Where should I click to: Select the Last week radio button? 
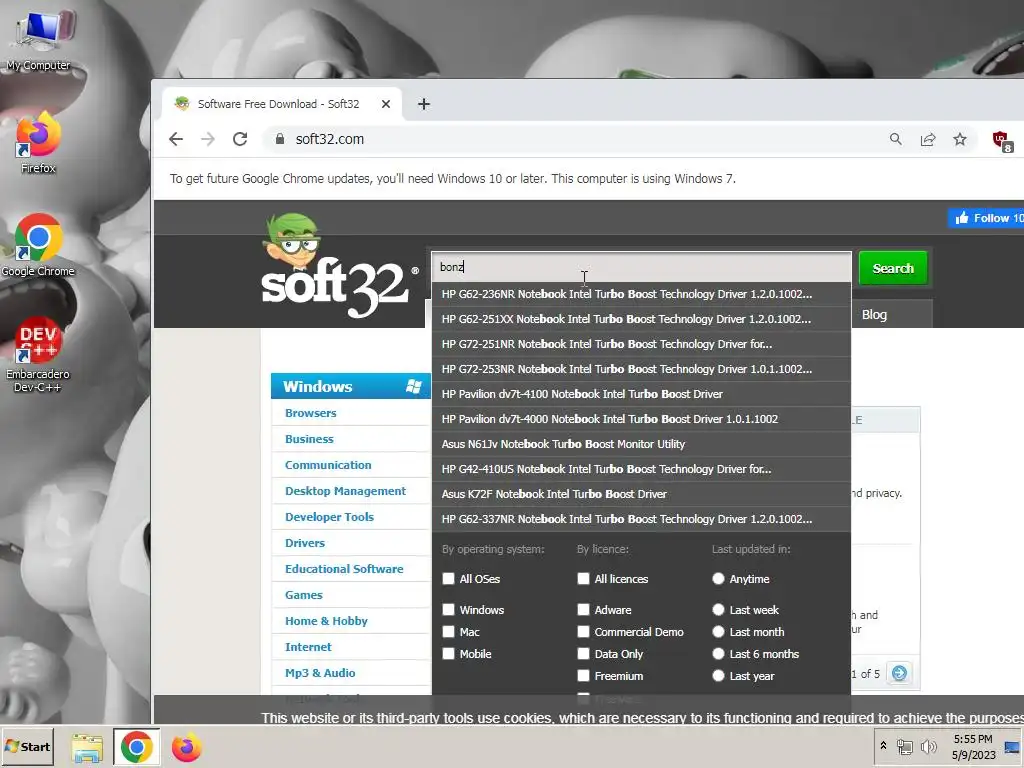pyautogui.click(x=718, y=609)
